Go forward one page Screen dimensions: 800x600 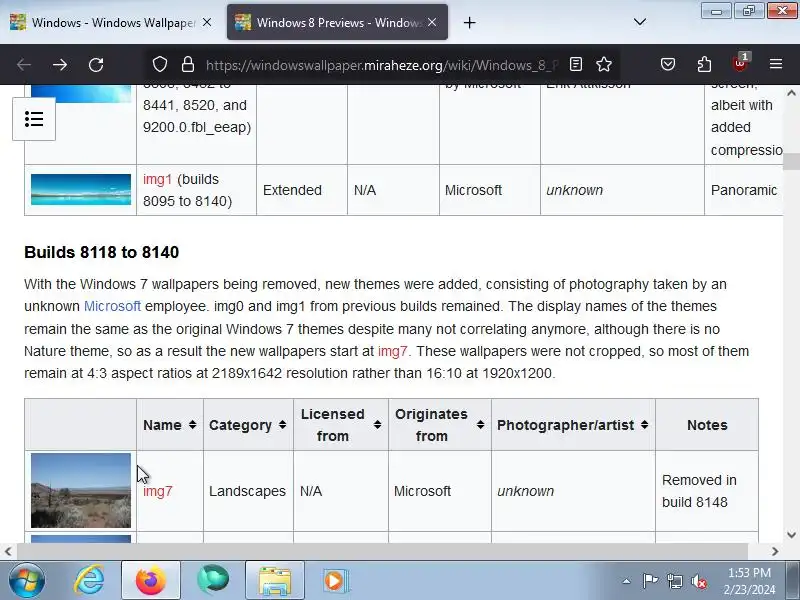(x=60, y=64)
